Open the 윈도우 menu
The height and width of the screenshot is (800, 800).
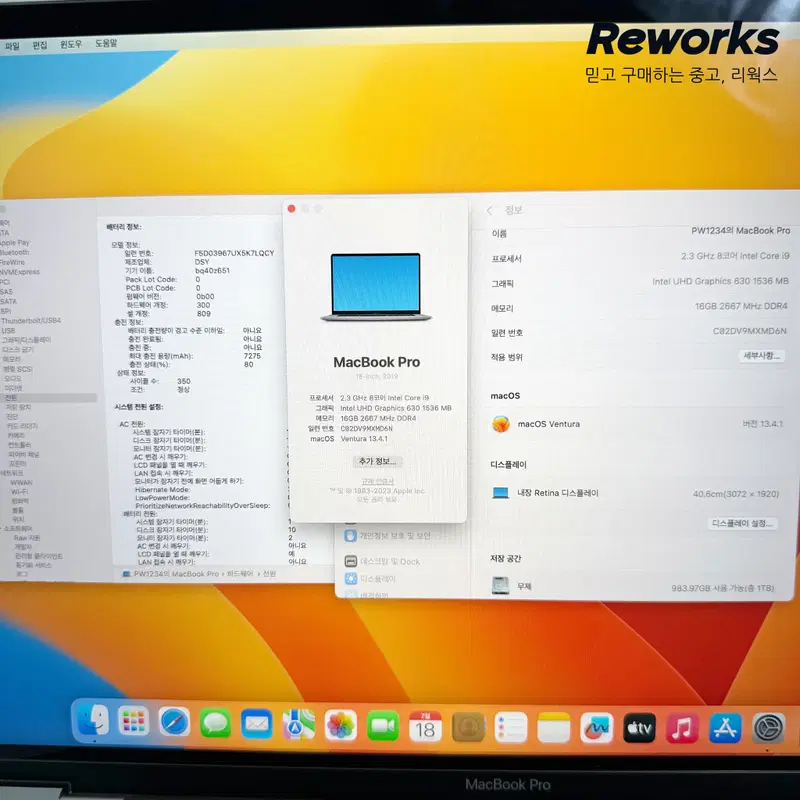point(71,44)
